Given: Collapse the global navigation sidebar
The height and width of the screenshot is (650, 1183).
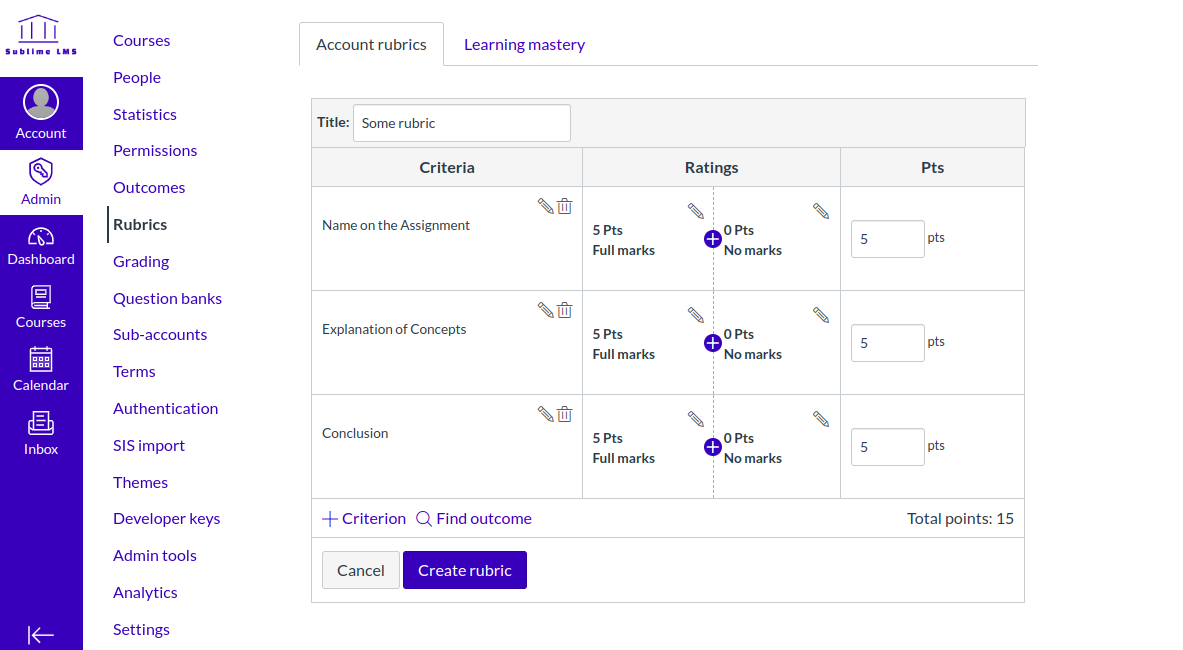Looking at the screenshot, I should tap(41, 635).
